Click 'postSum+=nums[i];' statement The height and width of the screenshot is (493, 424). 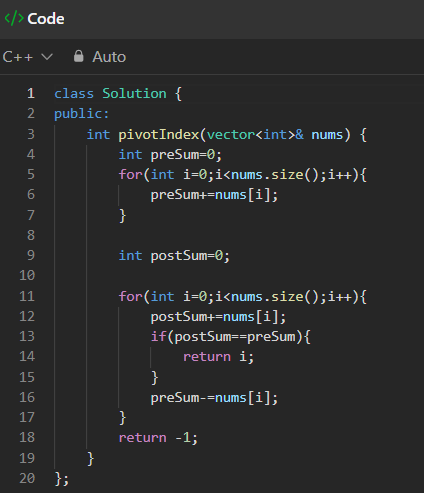(x=218, y=317)
